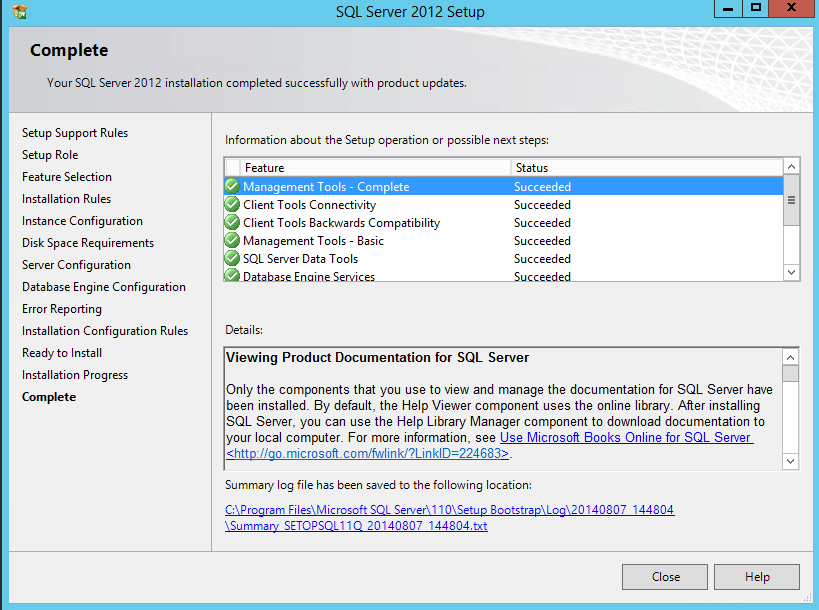Select Client Tools Backwards Compatibility row
Image resolution: width=819 pixels, height=610 pixels.
[504, 222]
